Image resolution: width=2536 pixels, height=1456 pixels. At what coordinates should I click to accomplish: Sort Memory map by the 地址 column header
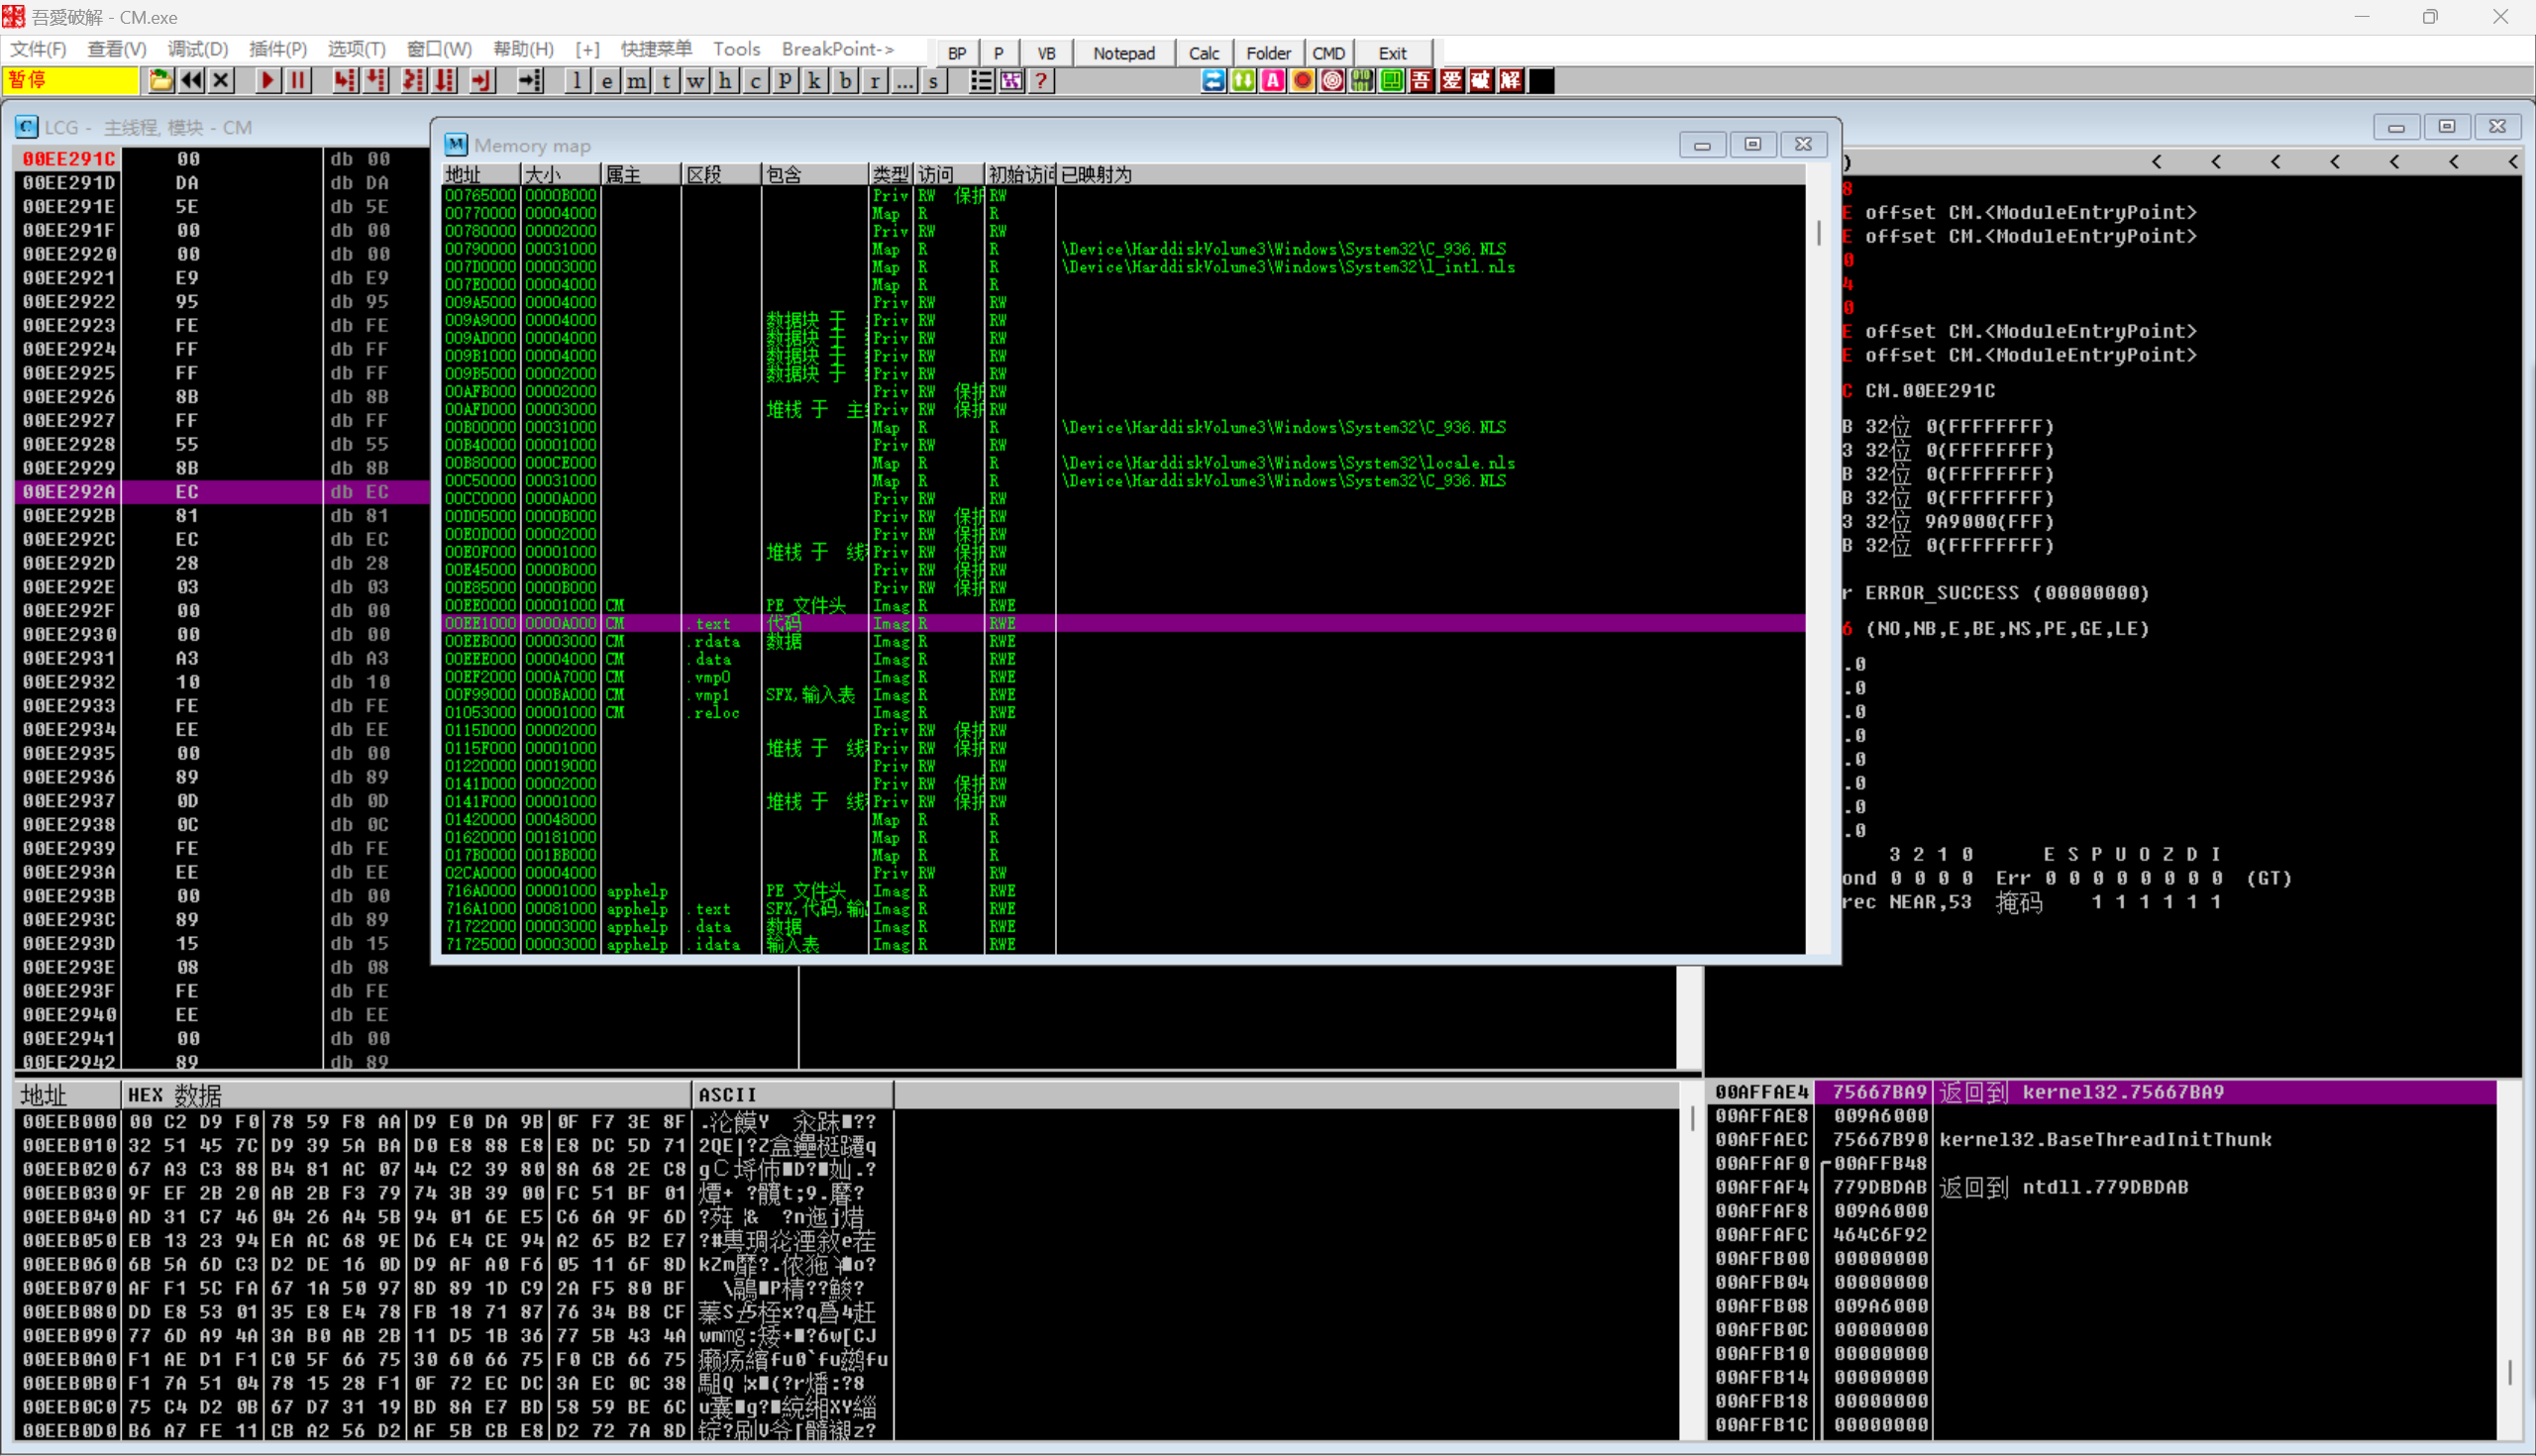pyautogui.click(x=480, y=174)
